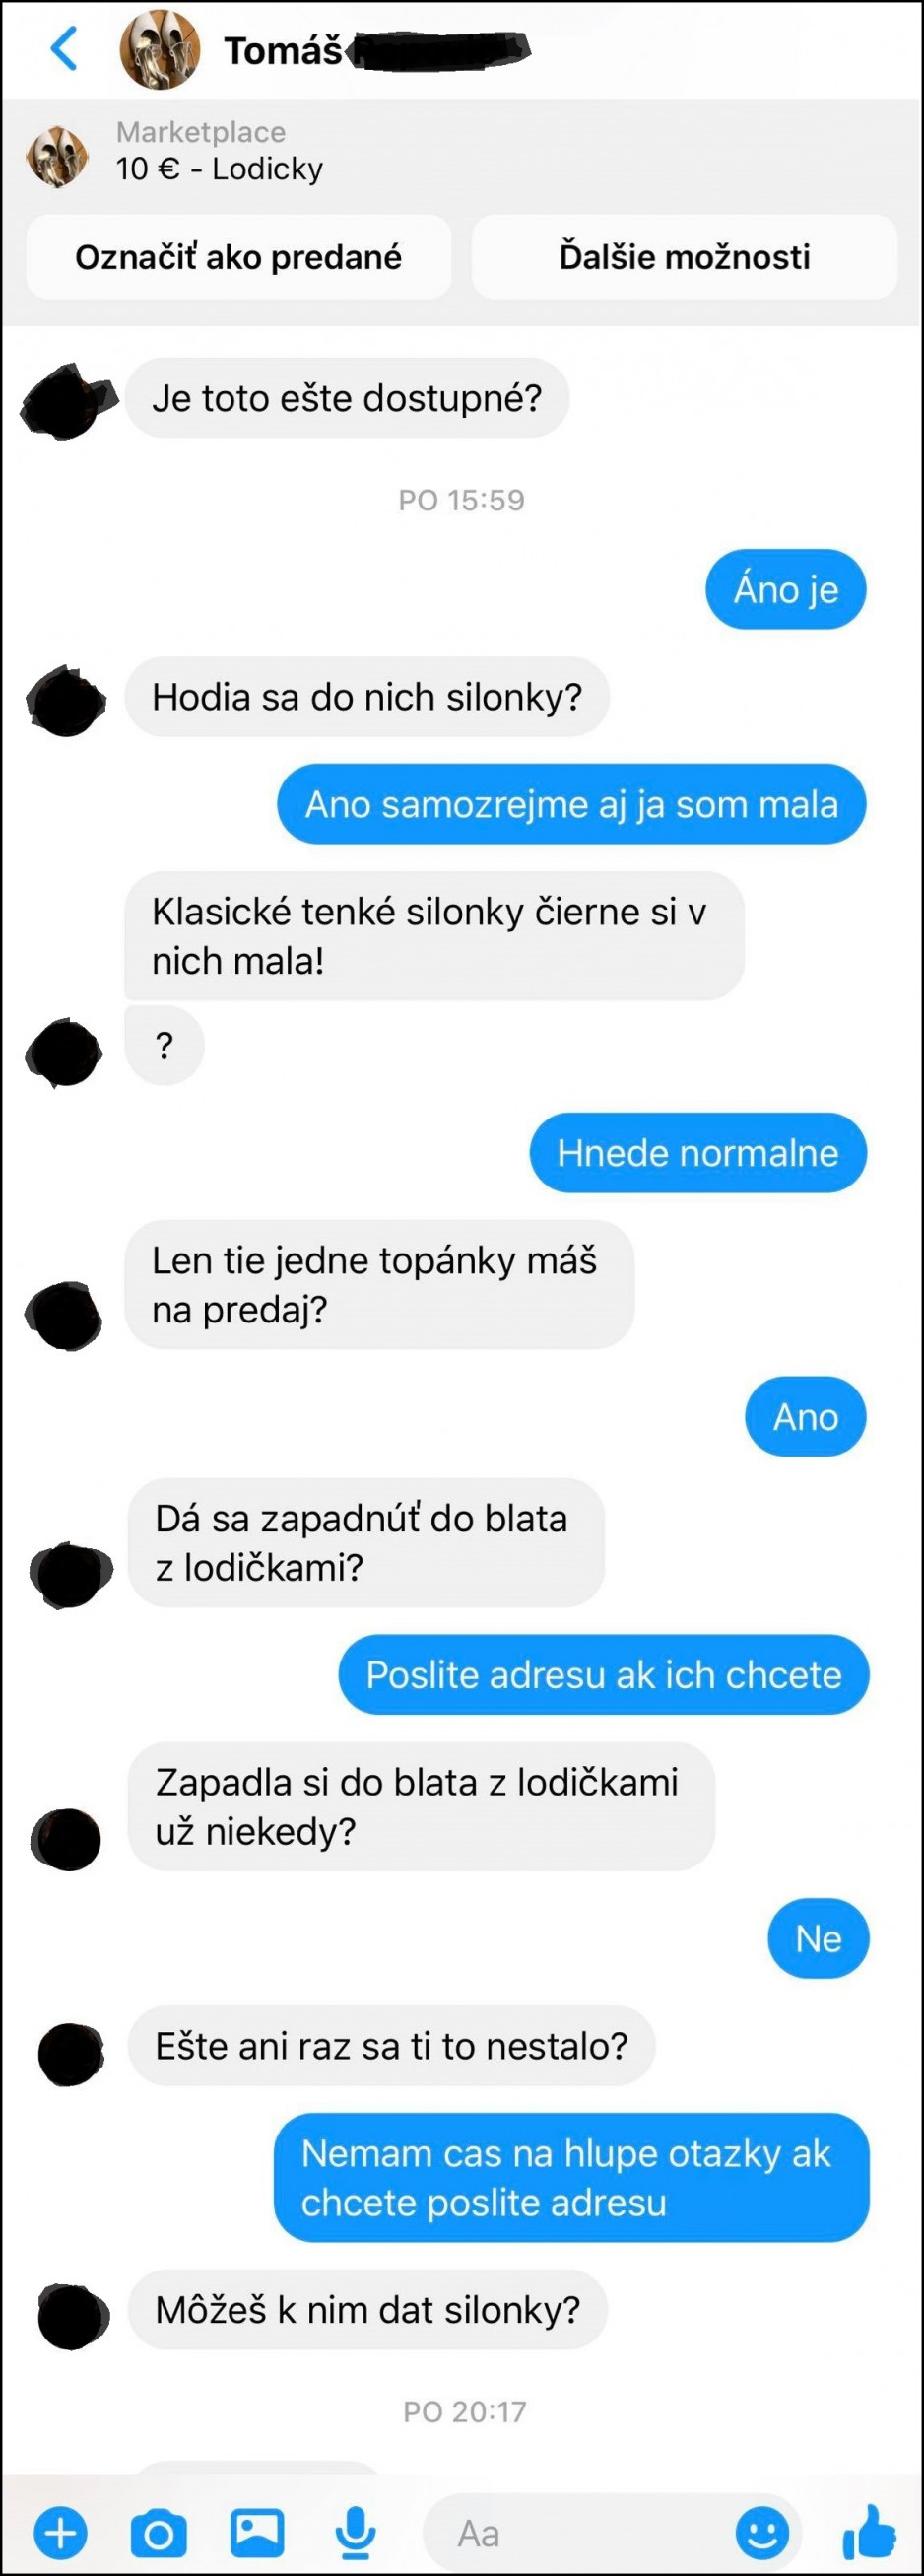
Task: Select the 'Poslite adresu ak ich chcete' message
Action: tap(604, 1674)
